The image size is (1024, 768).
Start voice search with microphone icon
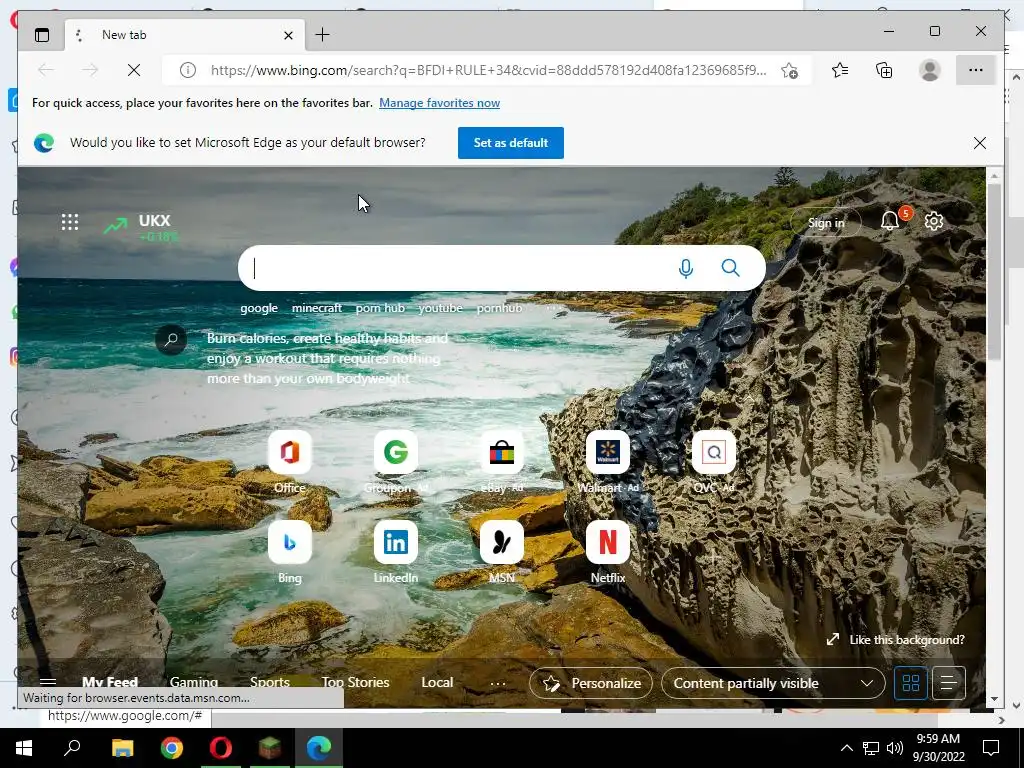pos(686,268)
